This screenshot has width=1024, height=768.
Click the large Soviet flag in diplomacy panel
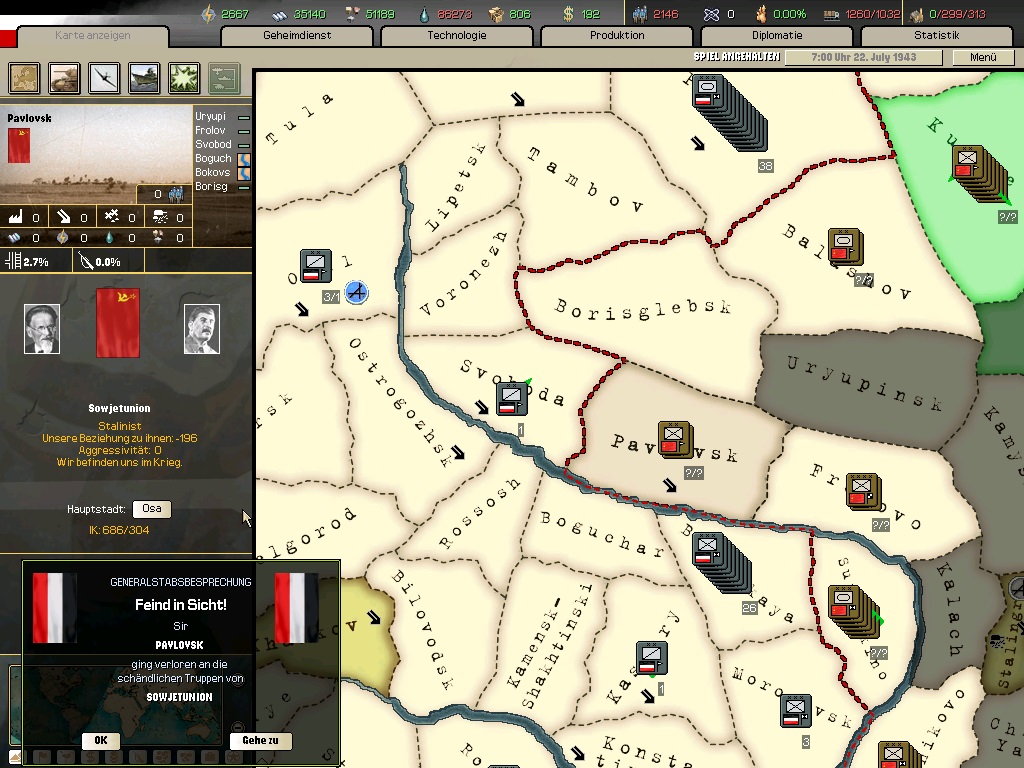click(118, 324)
